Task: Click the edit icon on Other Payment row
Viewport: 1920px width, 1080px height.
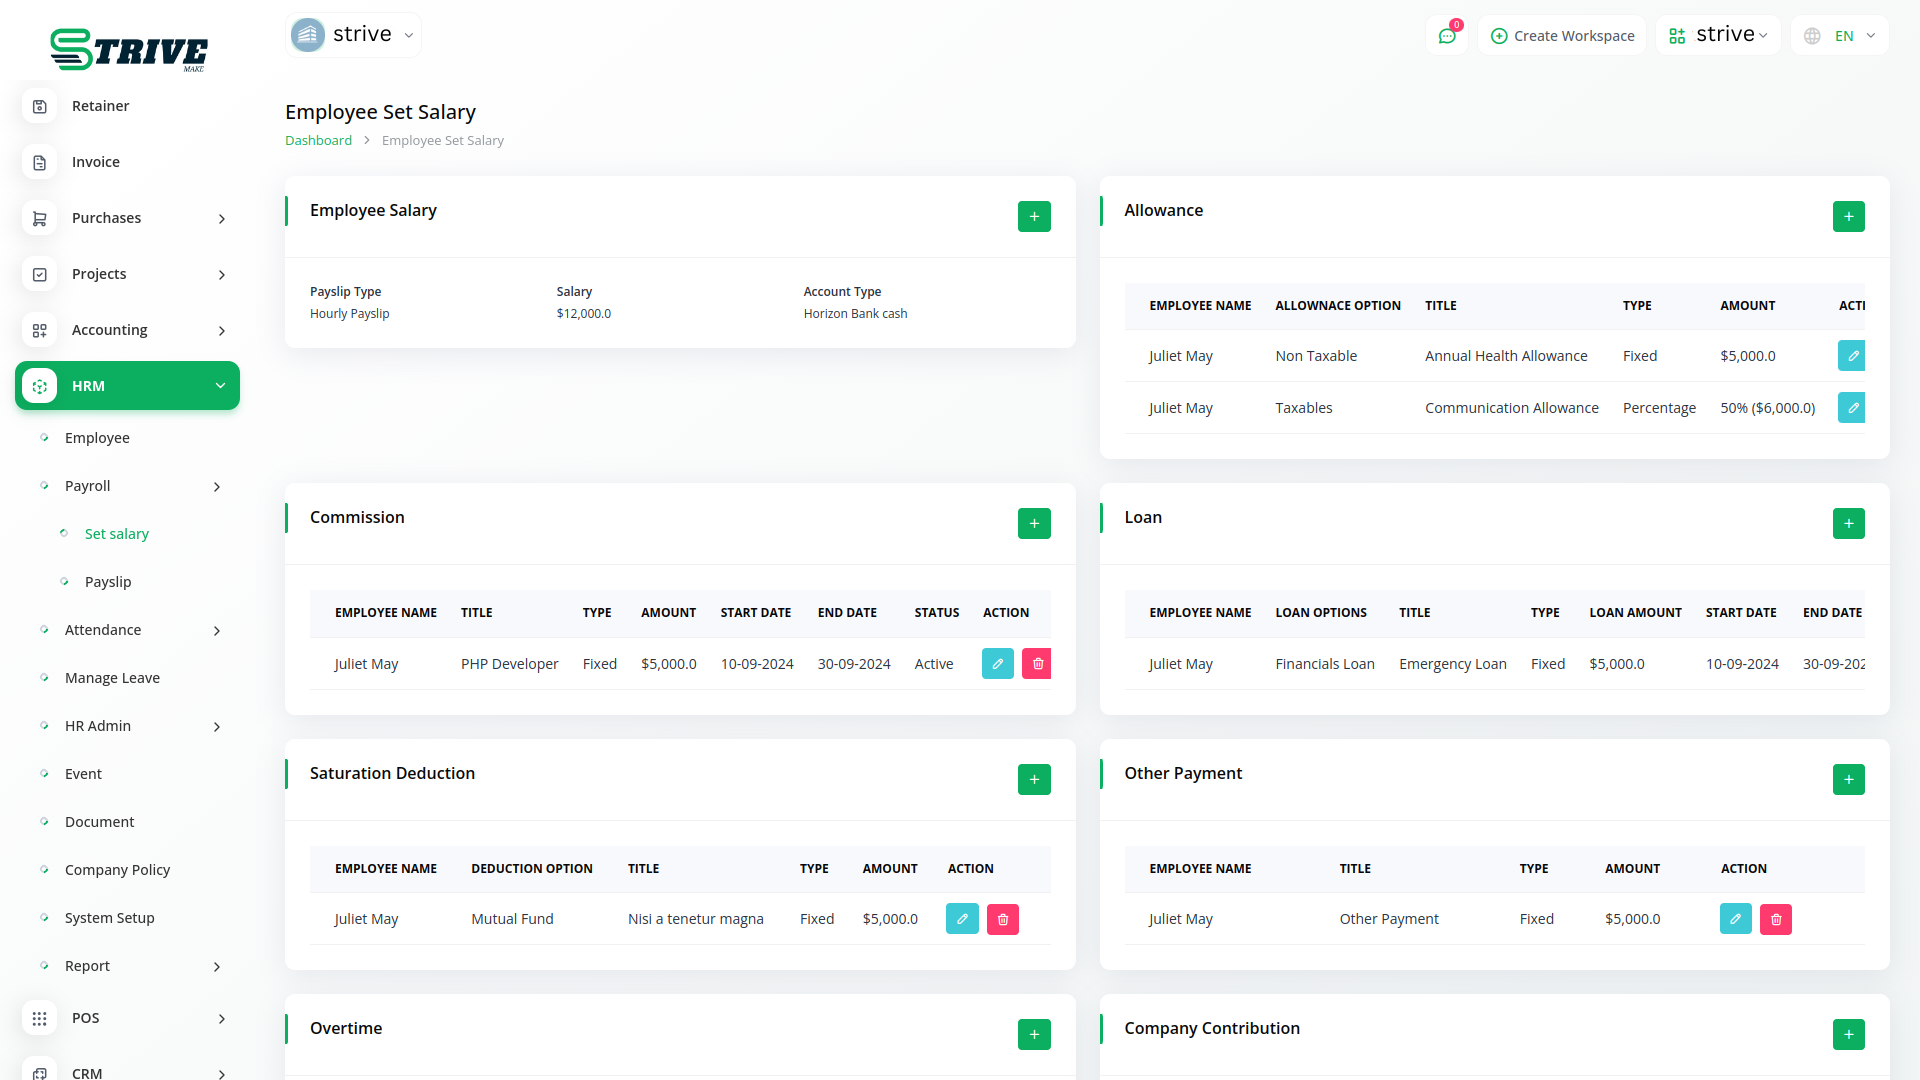Action: [x=1735, y=918]
